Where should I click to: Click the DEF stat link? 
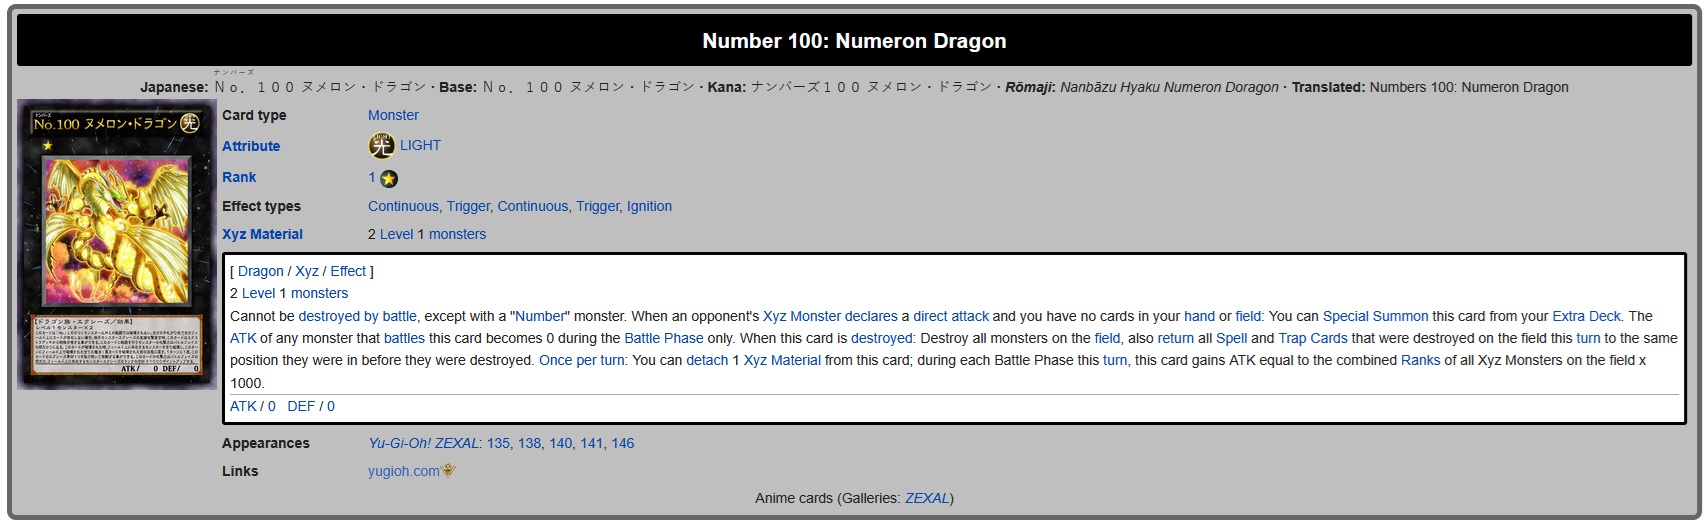[301, 406]
